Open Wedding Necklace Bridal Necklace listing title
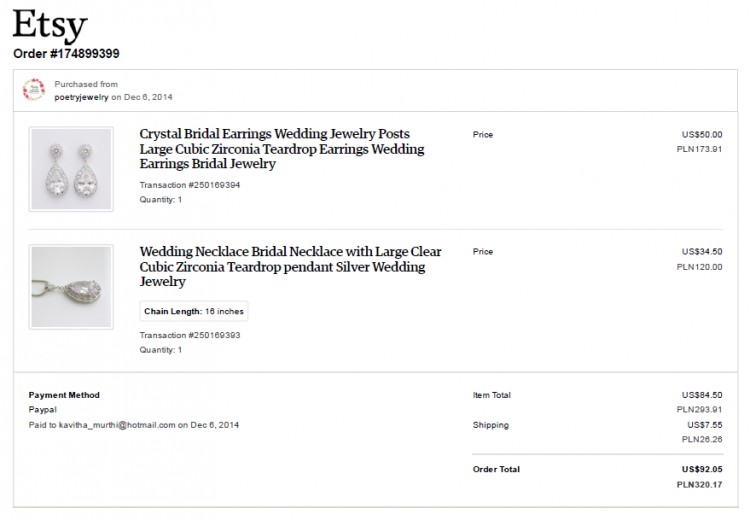This screenshot has height=520, width=750. click(x=290, y=266)
